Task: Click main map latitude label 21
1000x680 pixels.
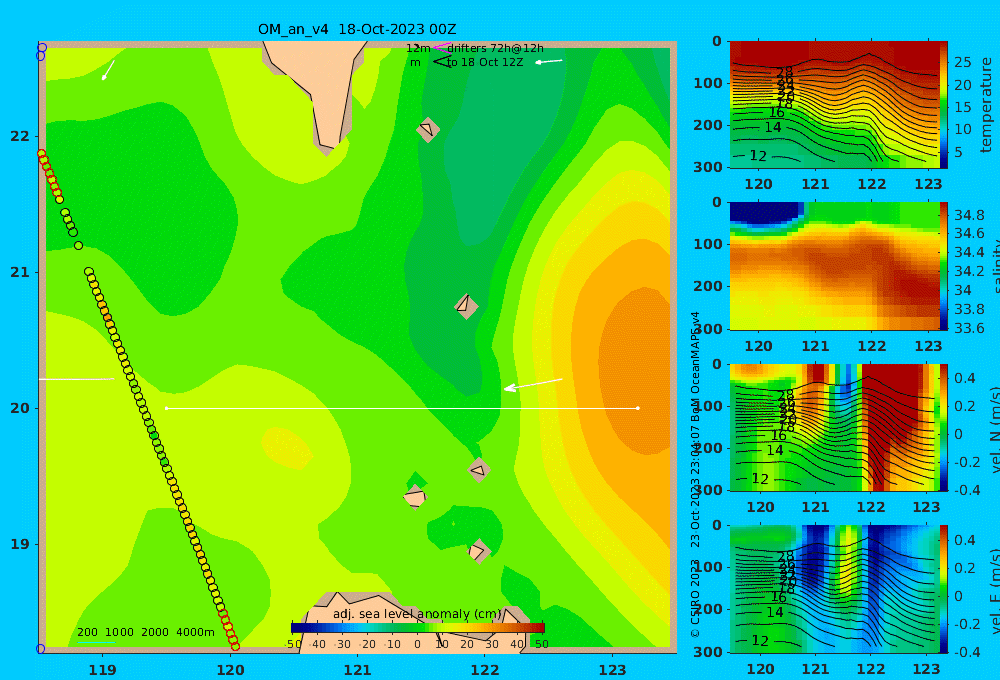Action: pyautogui.click(x=20, y=272)
